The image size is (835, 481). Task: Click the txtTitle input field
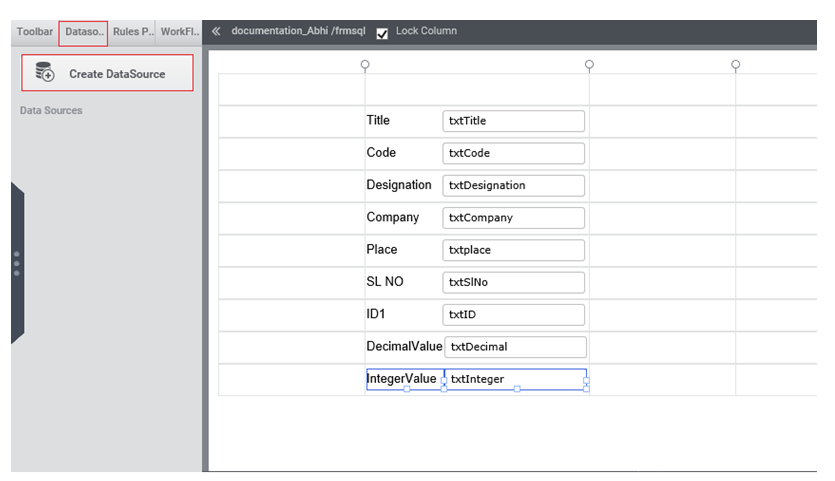[x=513, y=121]
